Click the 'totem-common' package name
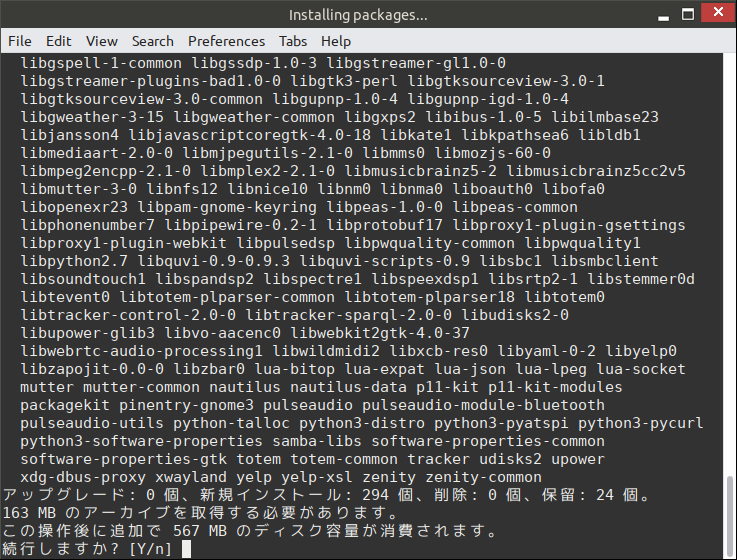Image resolution: width=737 pixels, height=560 pixels. tap(344, 459)
